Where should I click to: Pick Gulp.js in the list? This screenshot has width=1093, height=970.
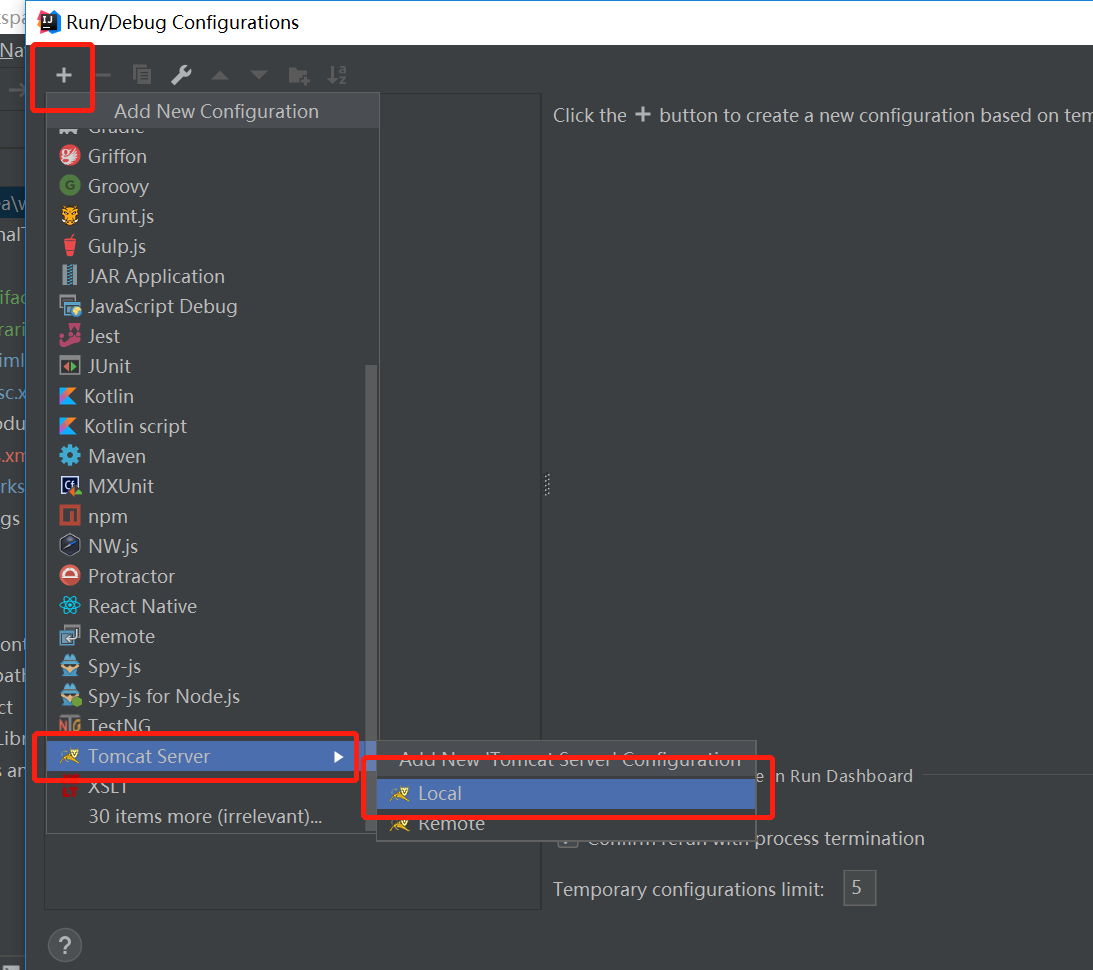pyautogui.click(x=213, y=246)
